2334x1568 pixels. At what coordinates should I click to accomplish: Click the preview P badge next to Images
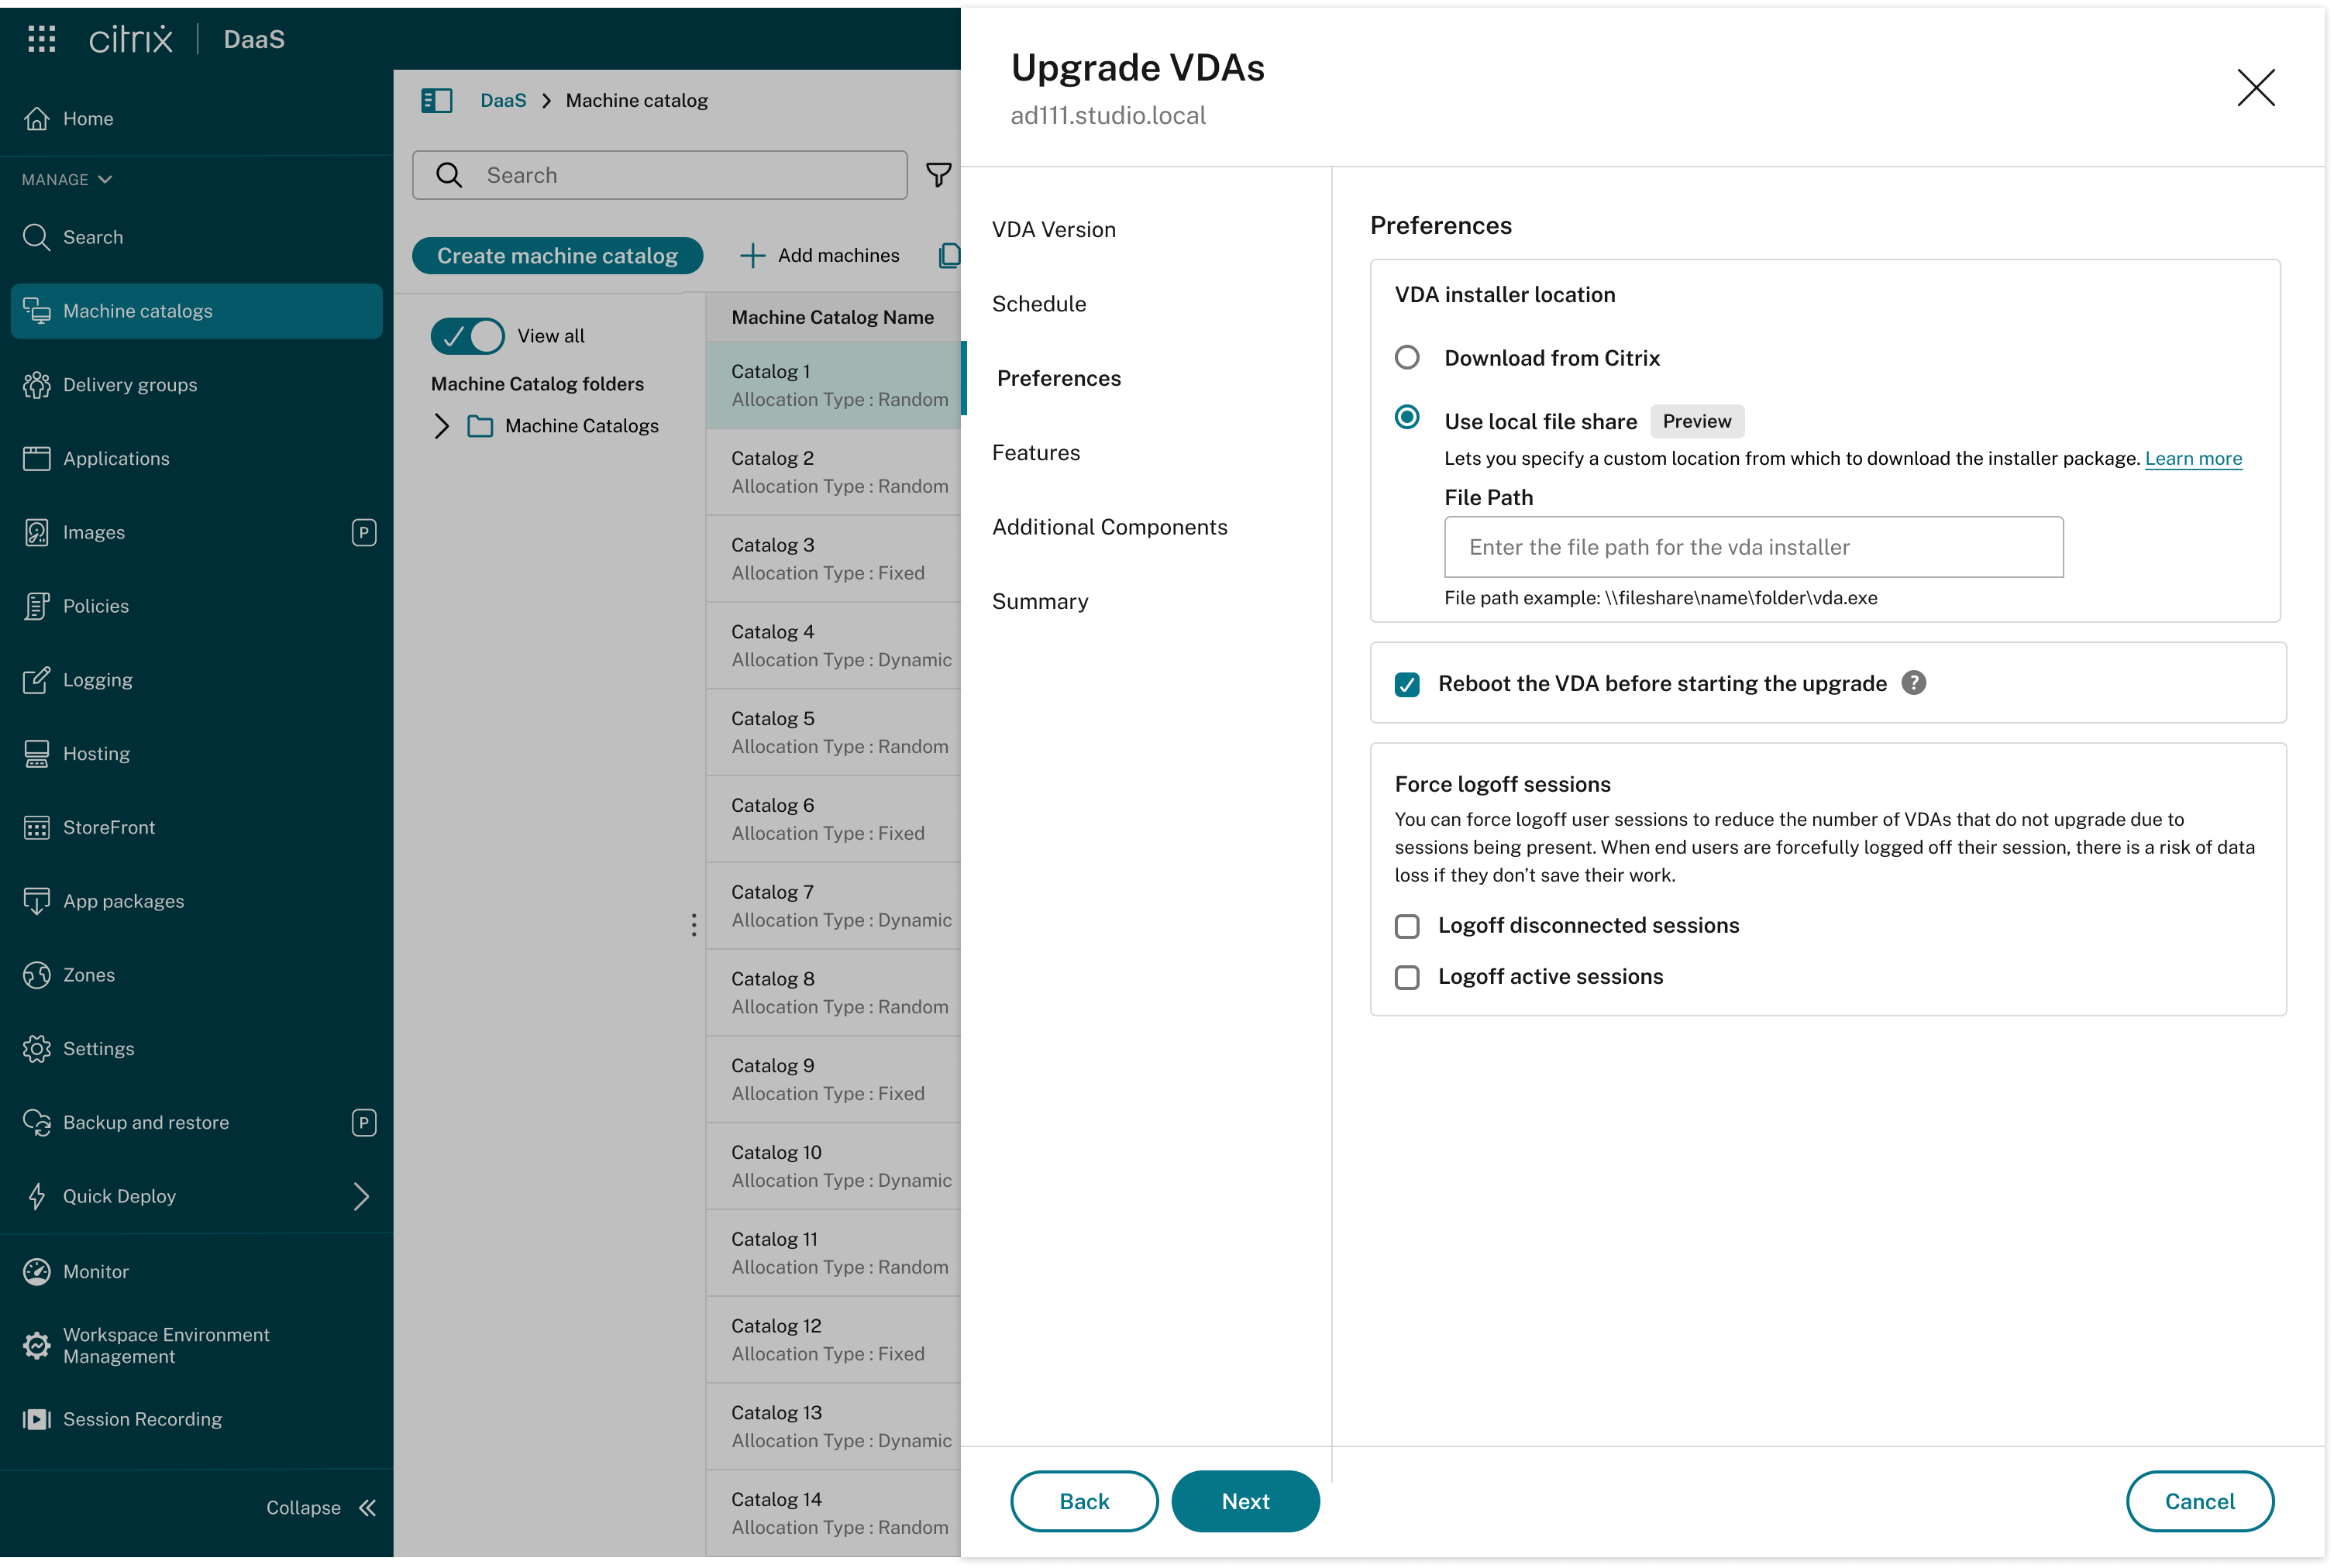[364, 532]
